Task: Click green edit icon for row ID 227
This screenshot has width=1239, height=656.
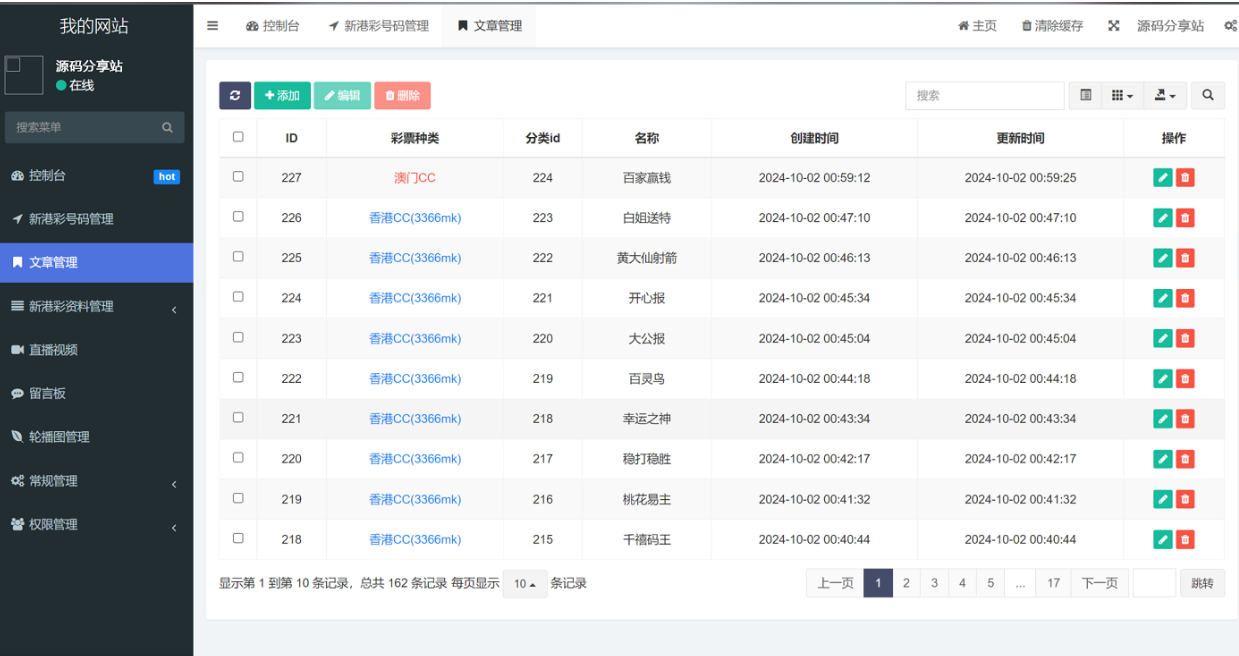Action: tap(1162, 178)
